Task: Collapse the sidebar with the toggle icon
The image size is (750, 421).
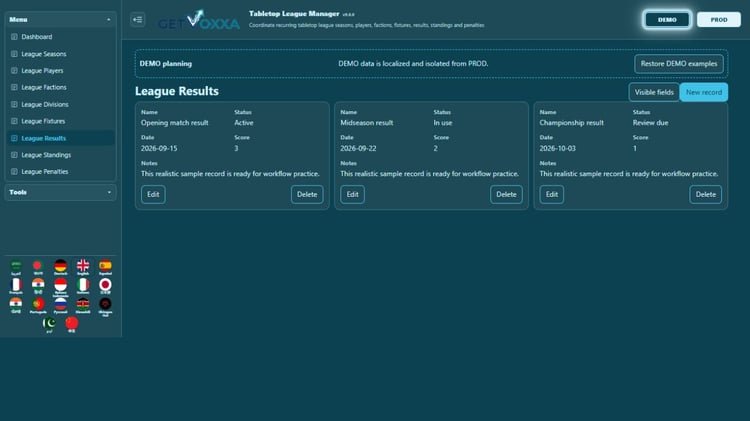Action: click(138, 20)
